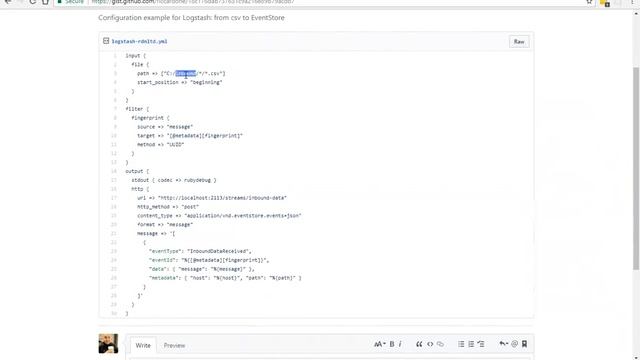Viewport: 640px width, 360px height.
Task: Switch to the Write tab
Action: pyautogui.click(x=143, y=345)
